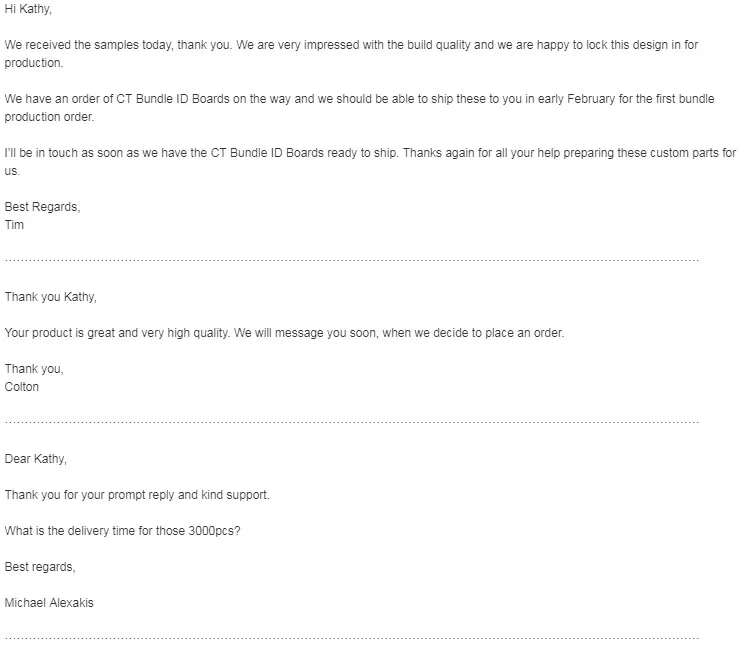Image resolution: width=750 pixels, height=646 pixels.
Task: Click "Best regards," above Michael Alexakis
Action: pos(40,567)
